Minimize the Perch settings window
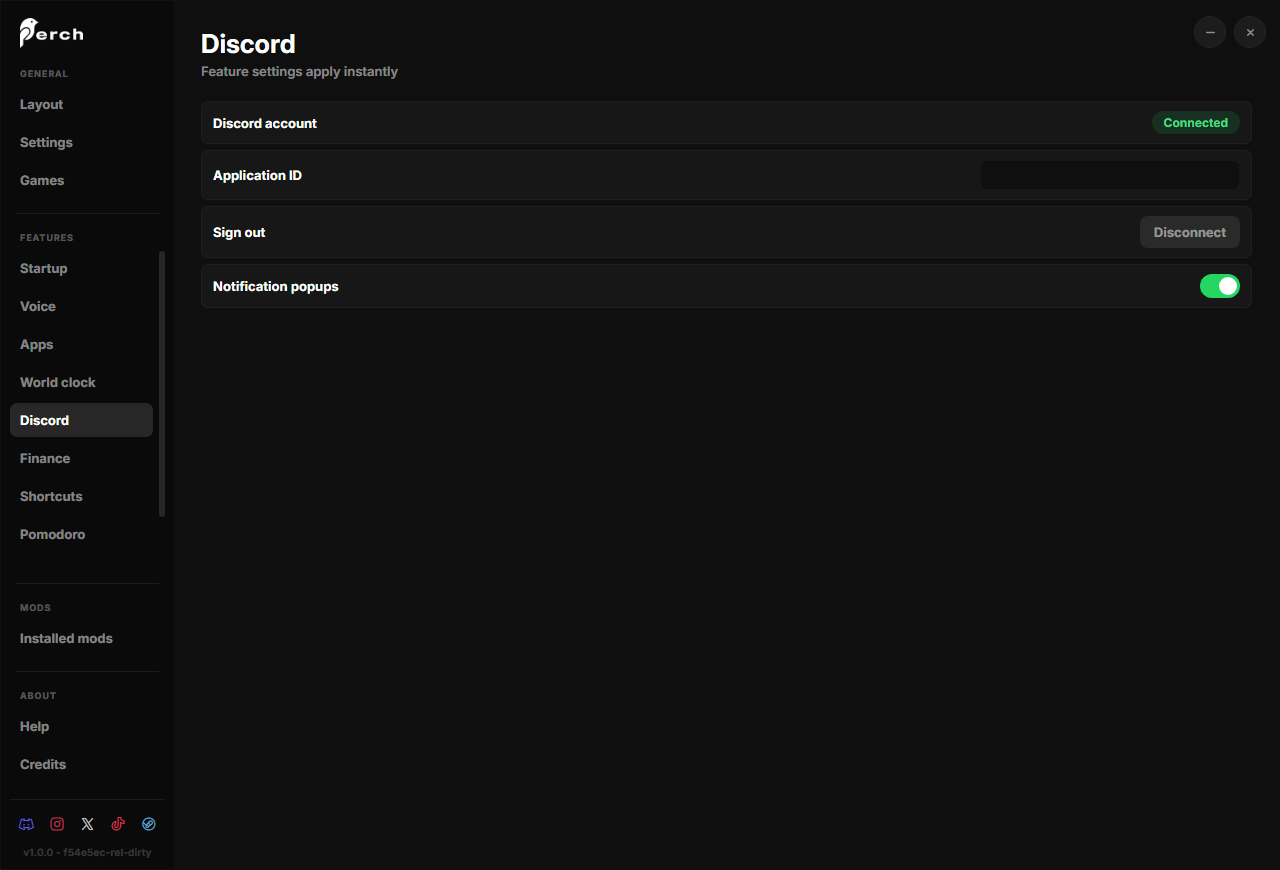Image resolution: width=1280 pixels, height=870 pixels. click(1210, 32)
